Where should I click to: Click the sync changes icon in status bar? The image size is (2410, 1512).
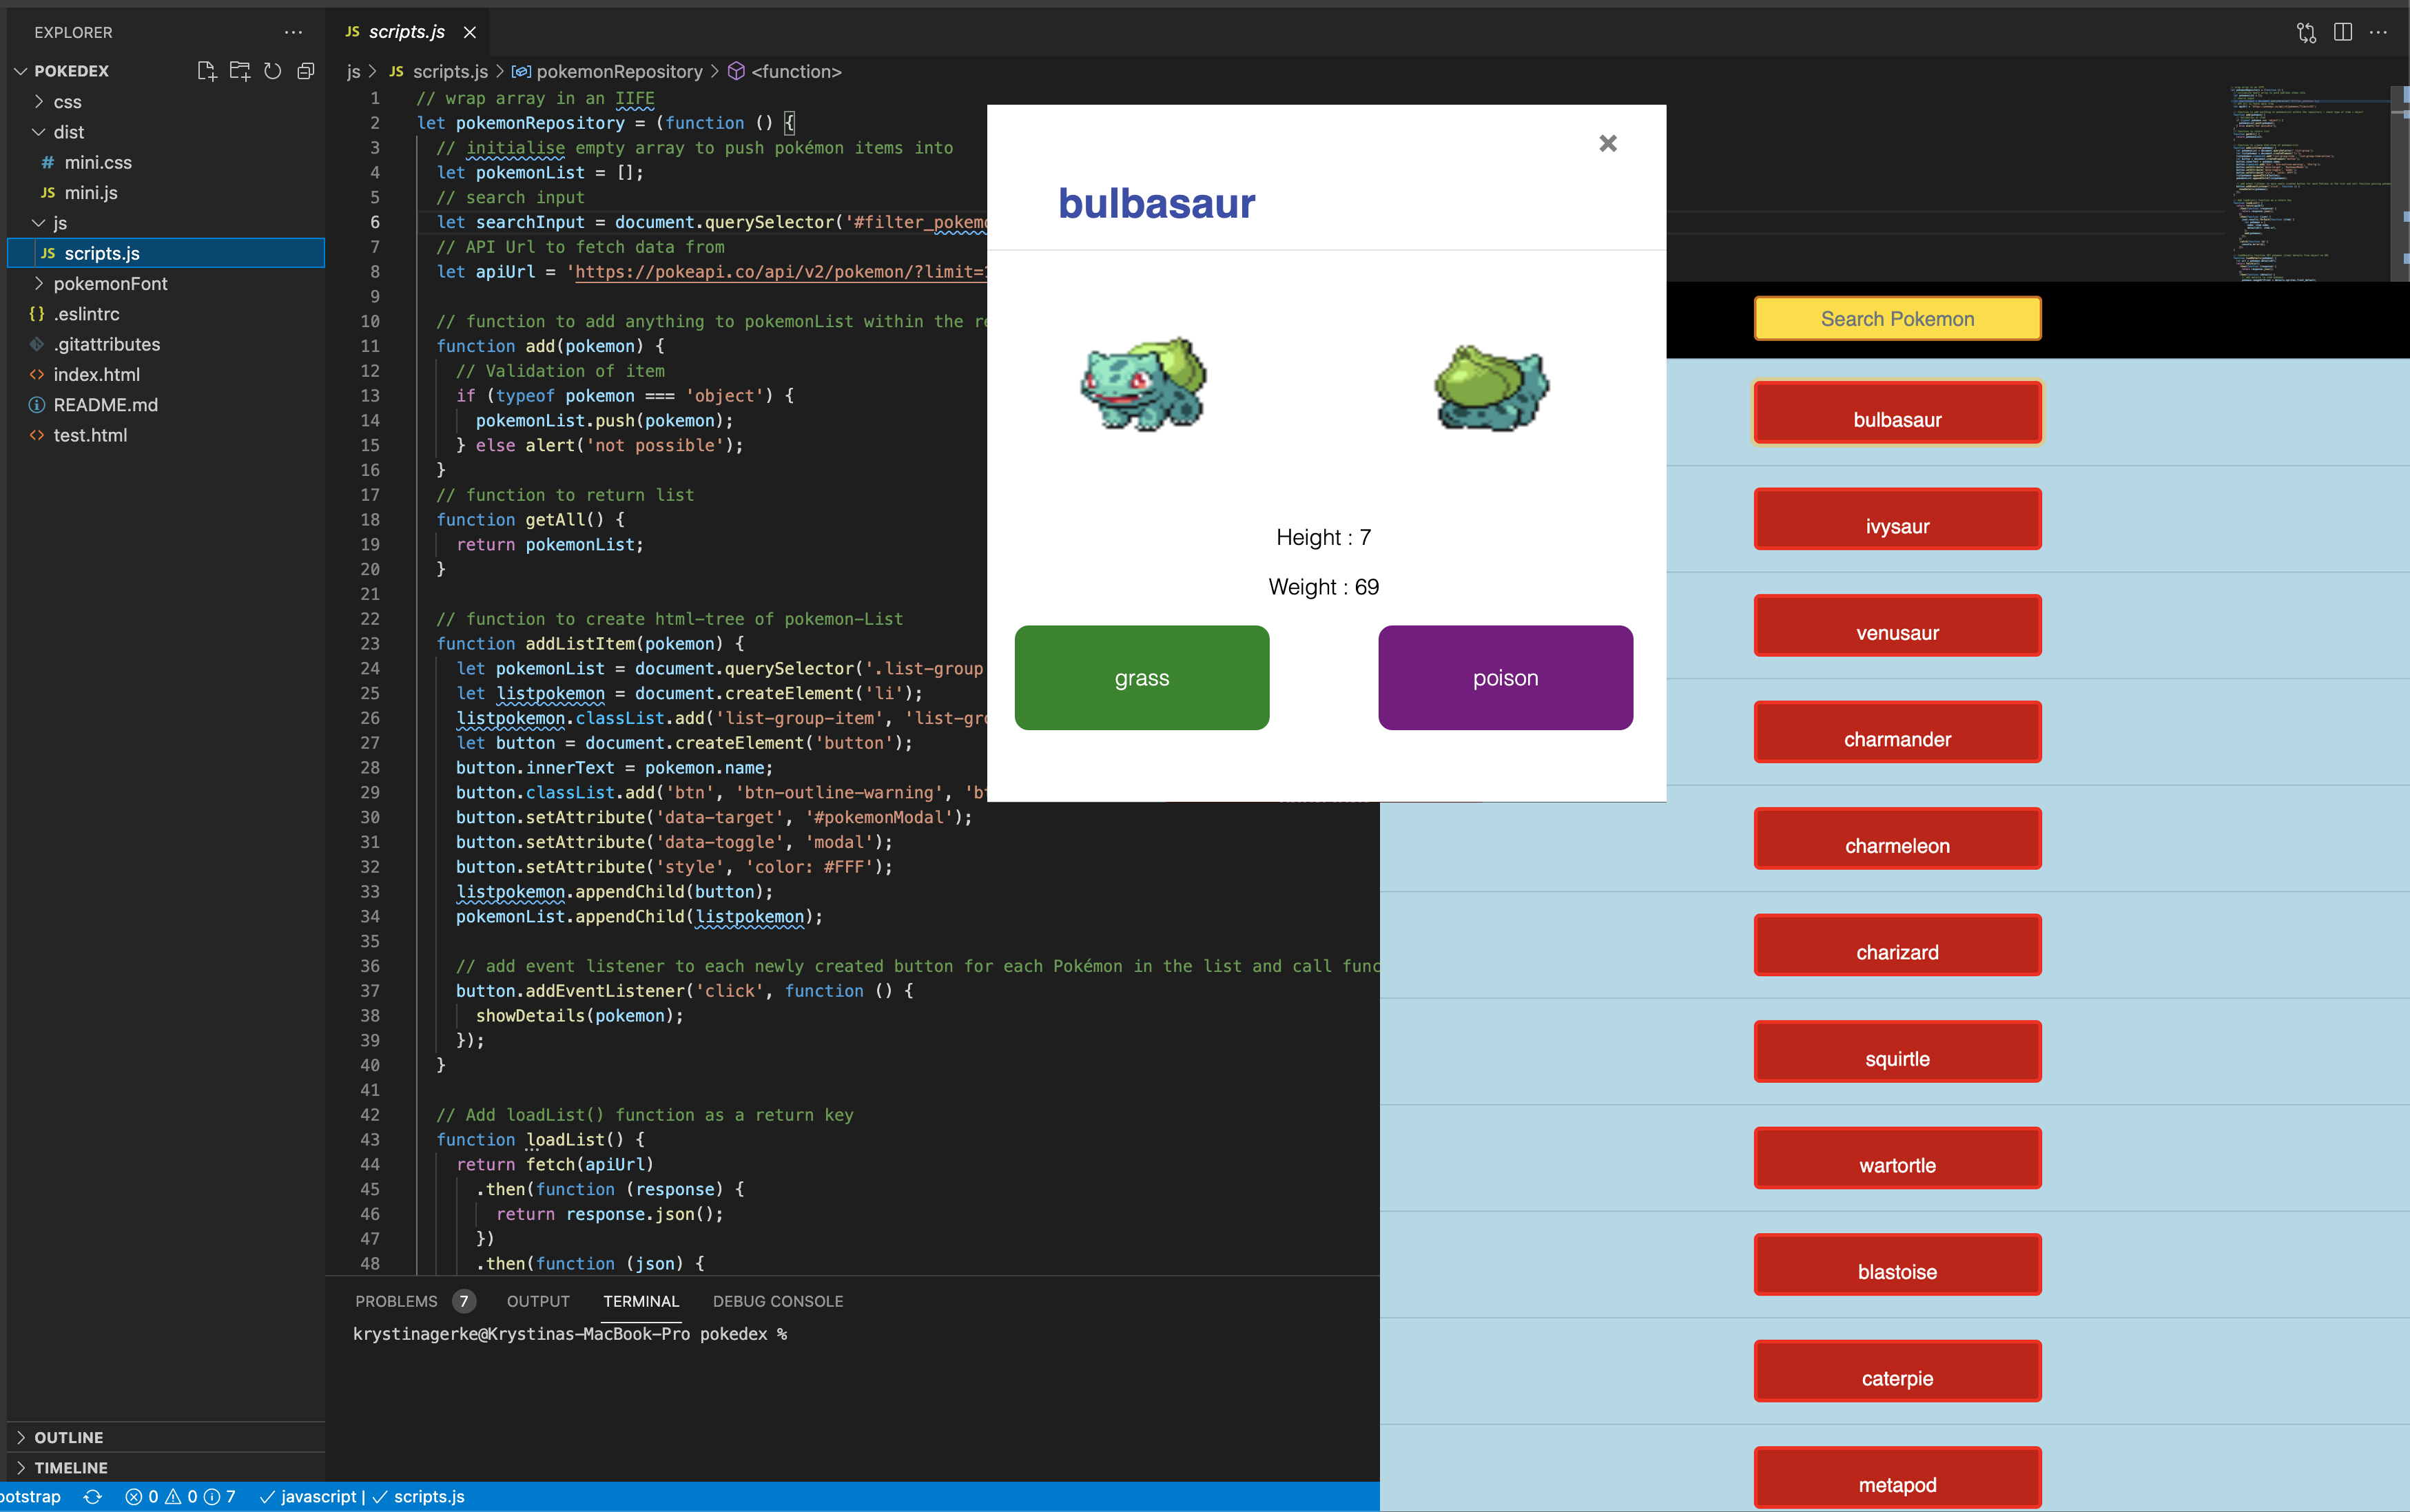pos(93,1496)
